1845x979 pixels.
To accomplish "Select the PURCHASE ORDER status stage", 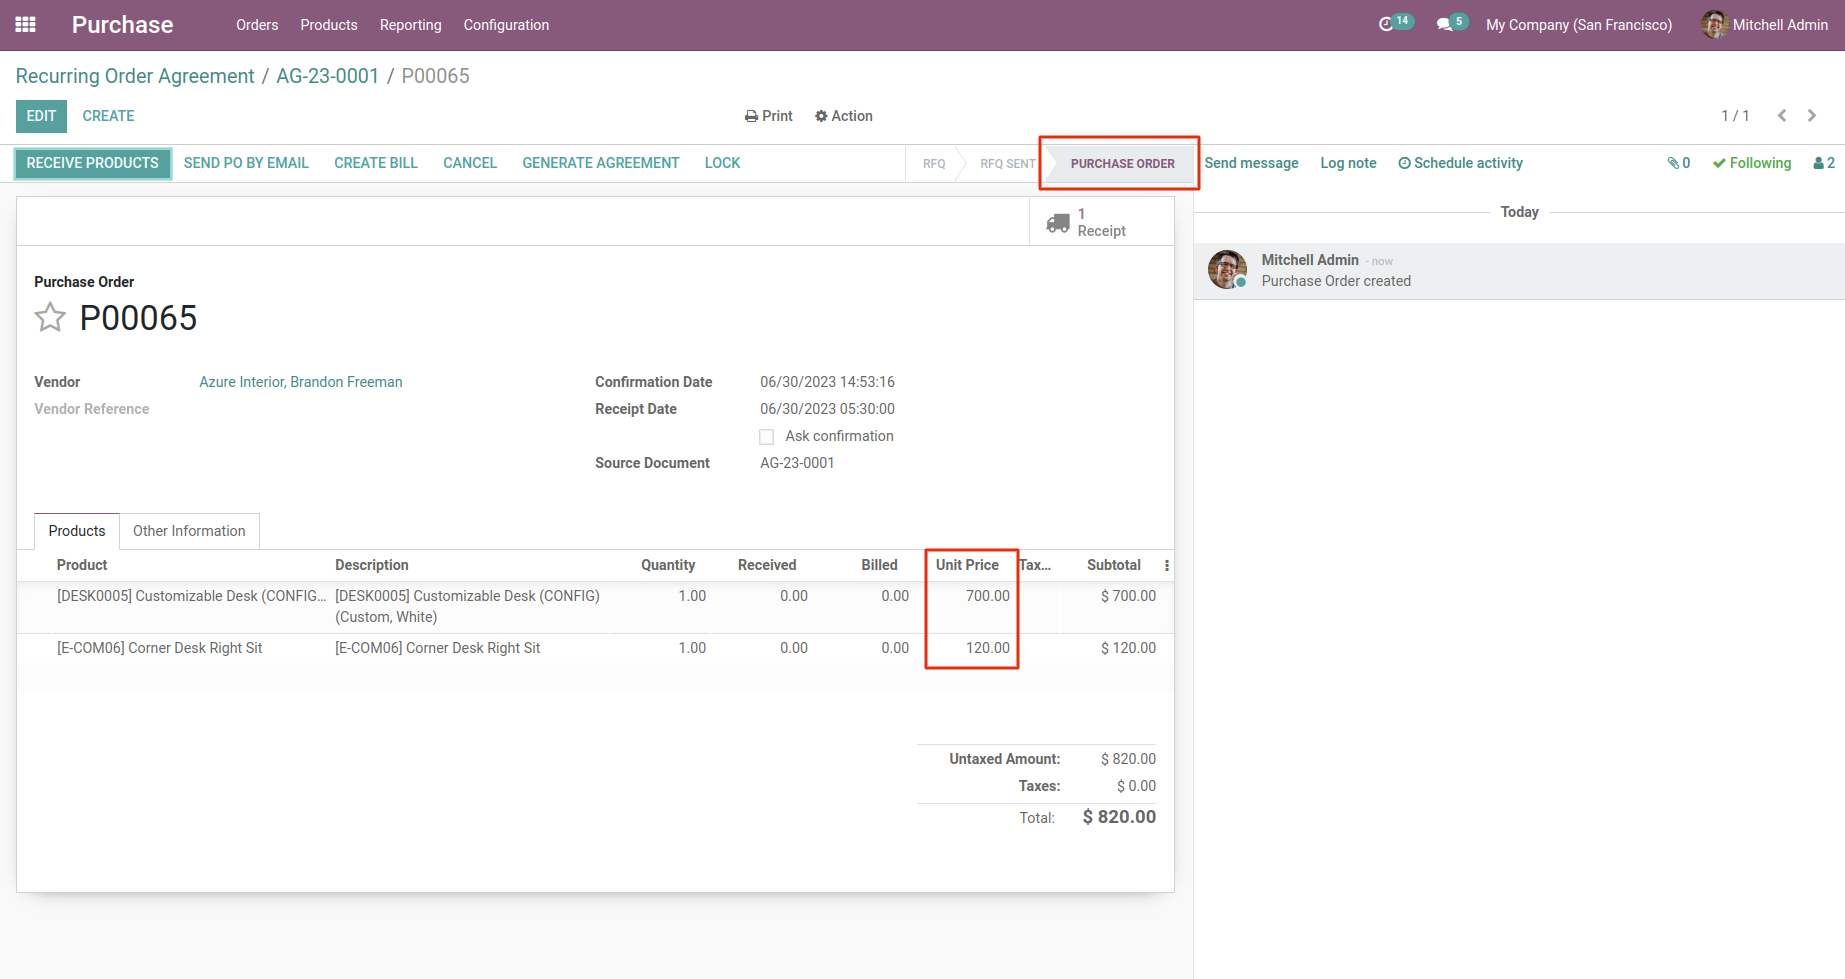I will (1122, 164).
